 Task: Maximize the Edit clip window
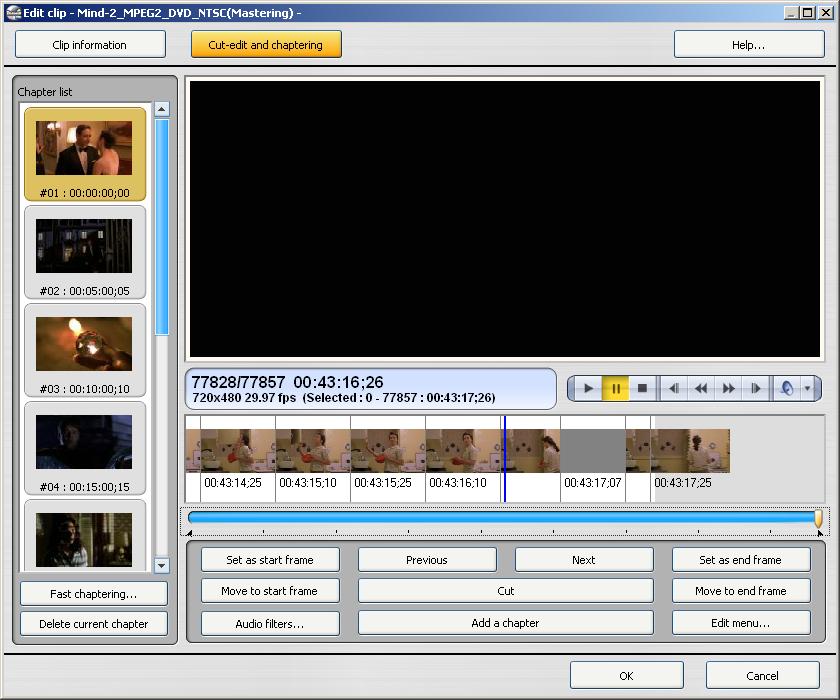[808, 12]
